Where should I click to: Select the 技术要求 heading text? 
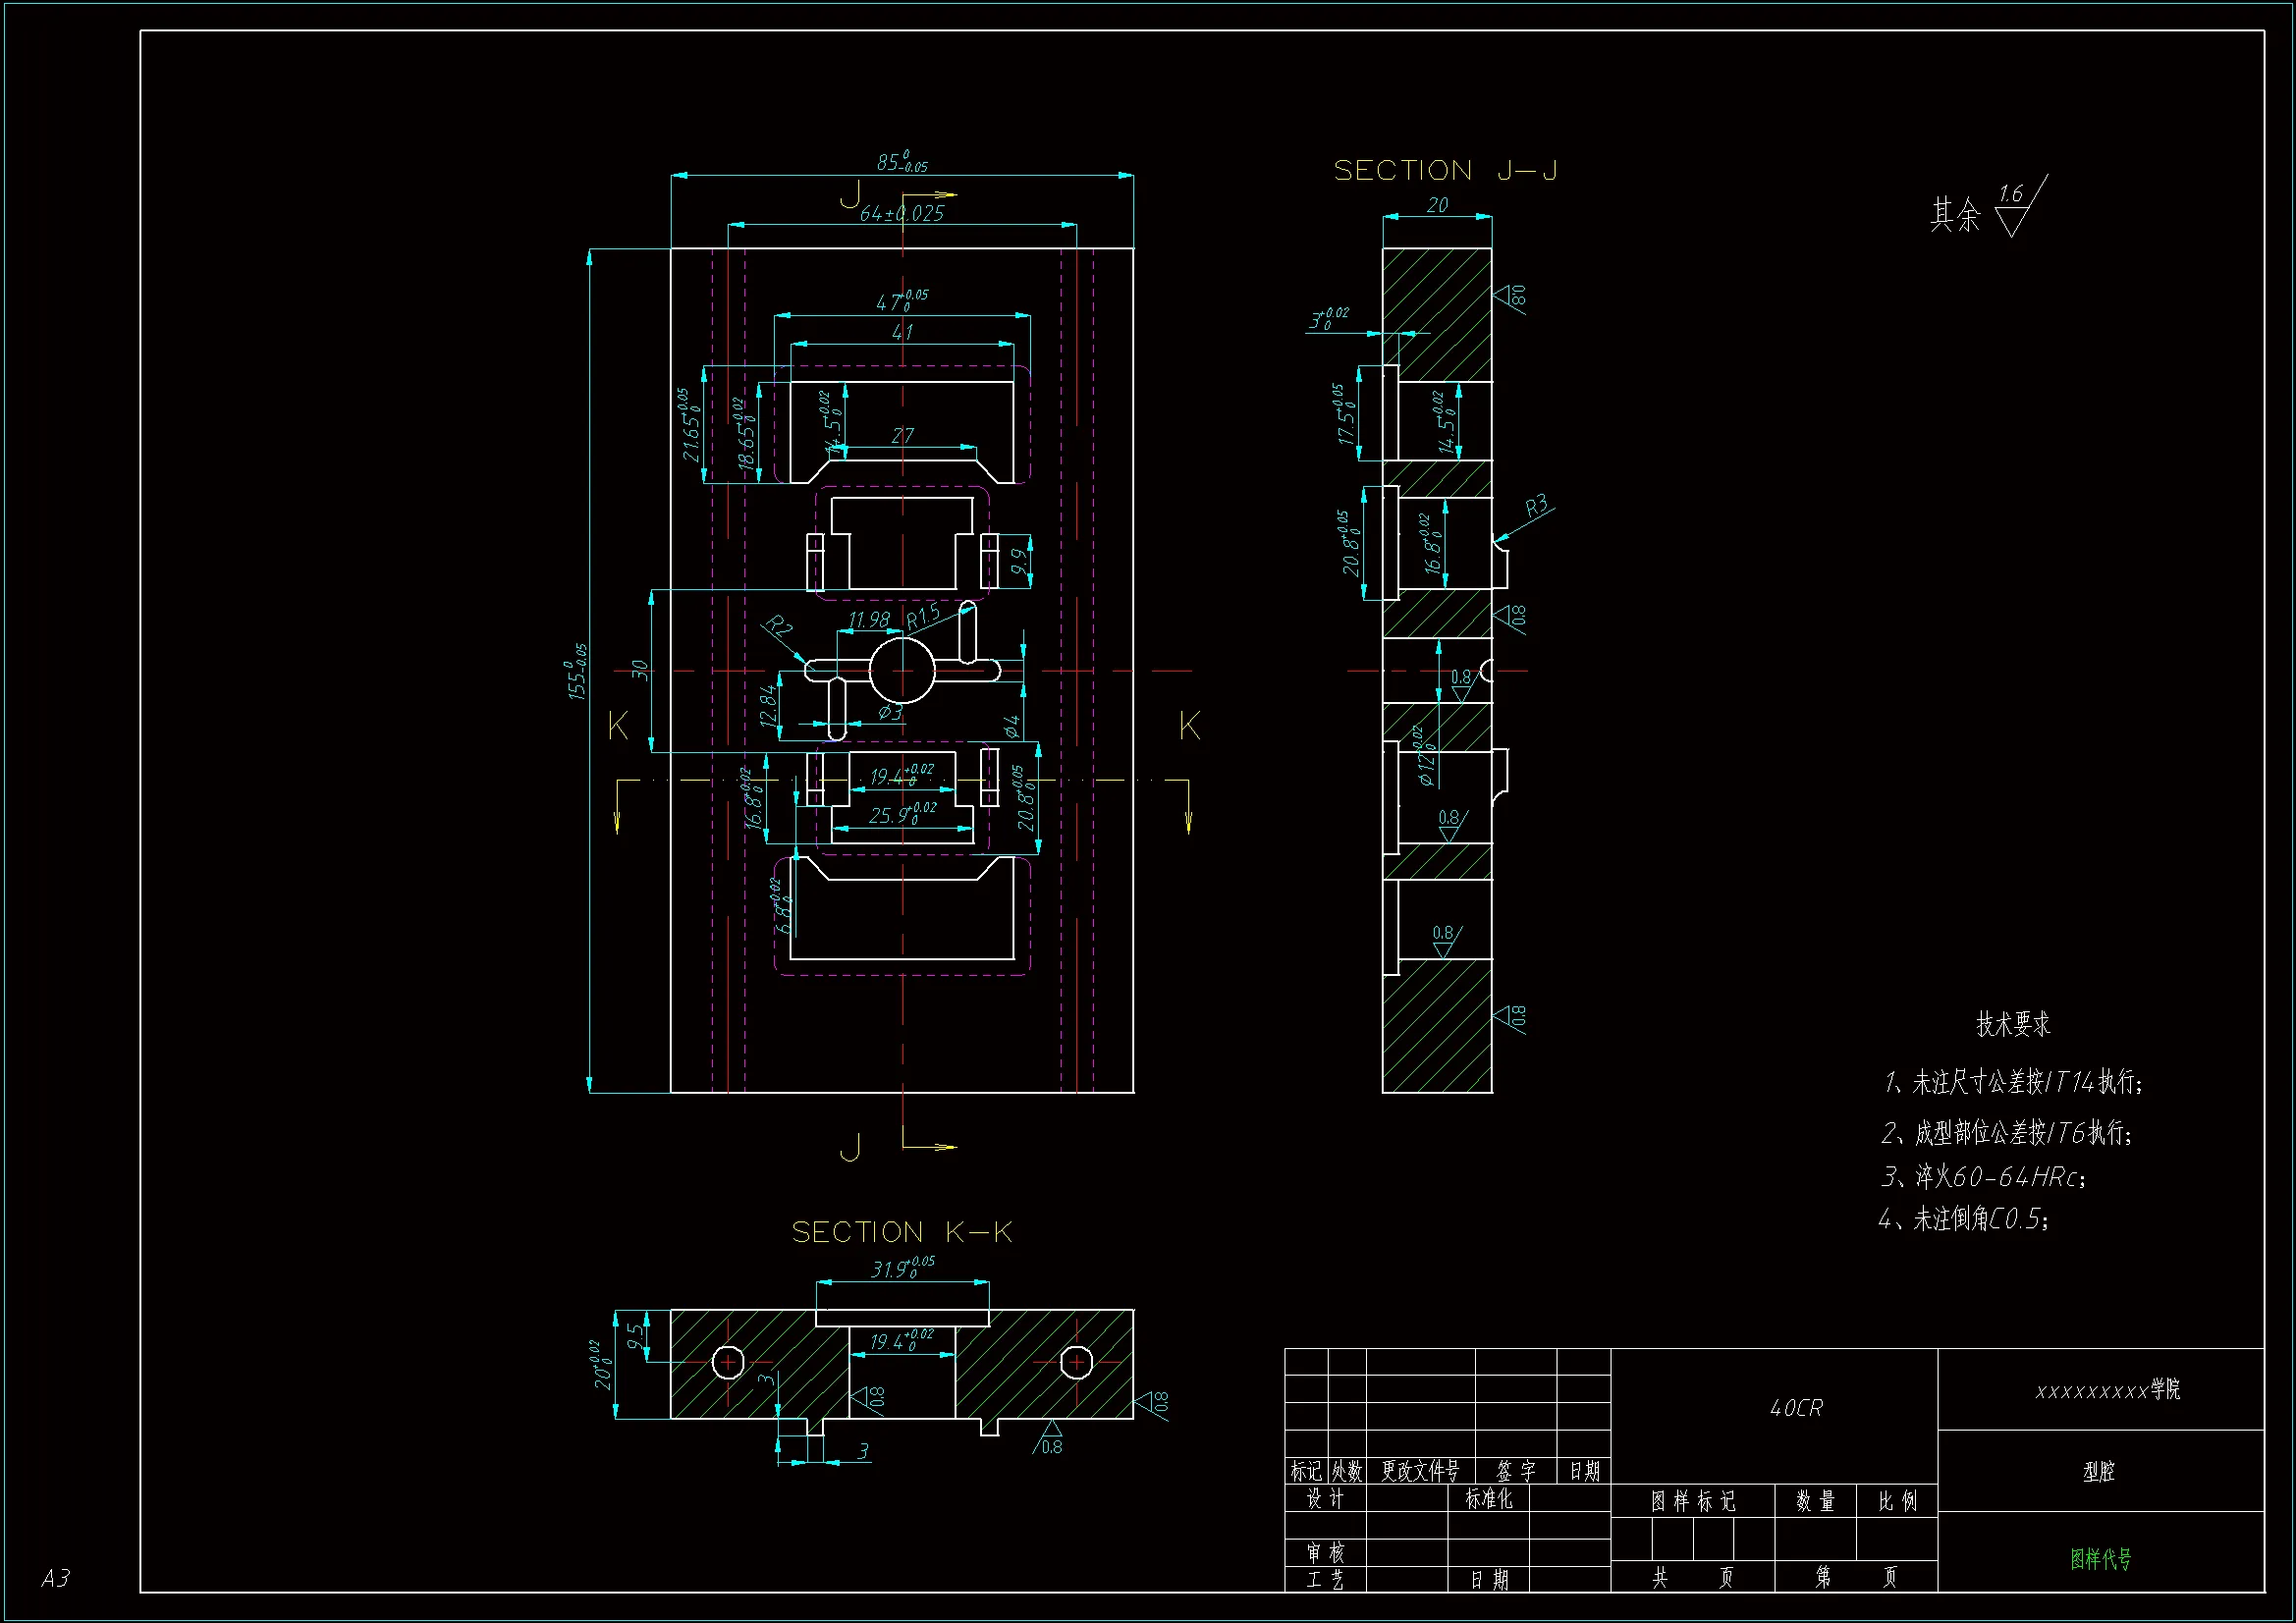(x=2013, y=1024)
